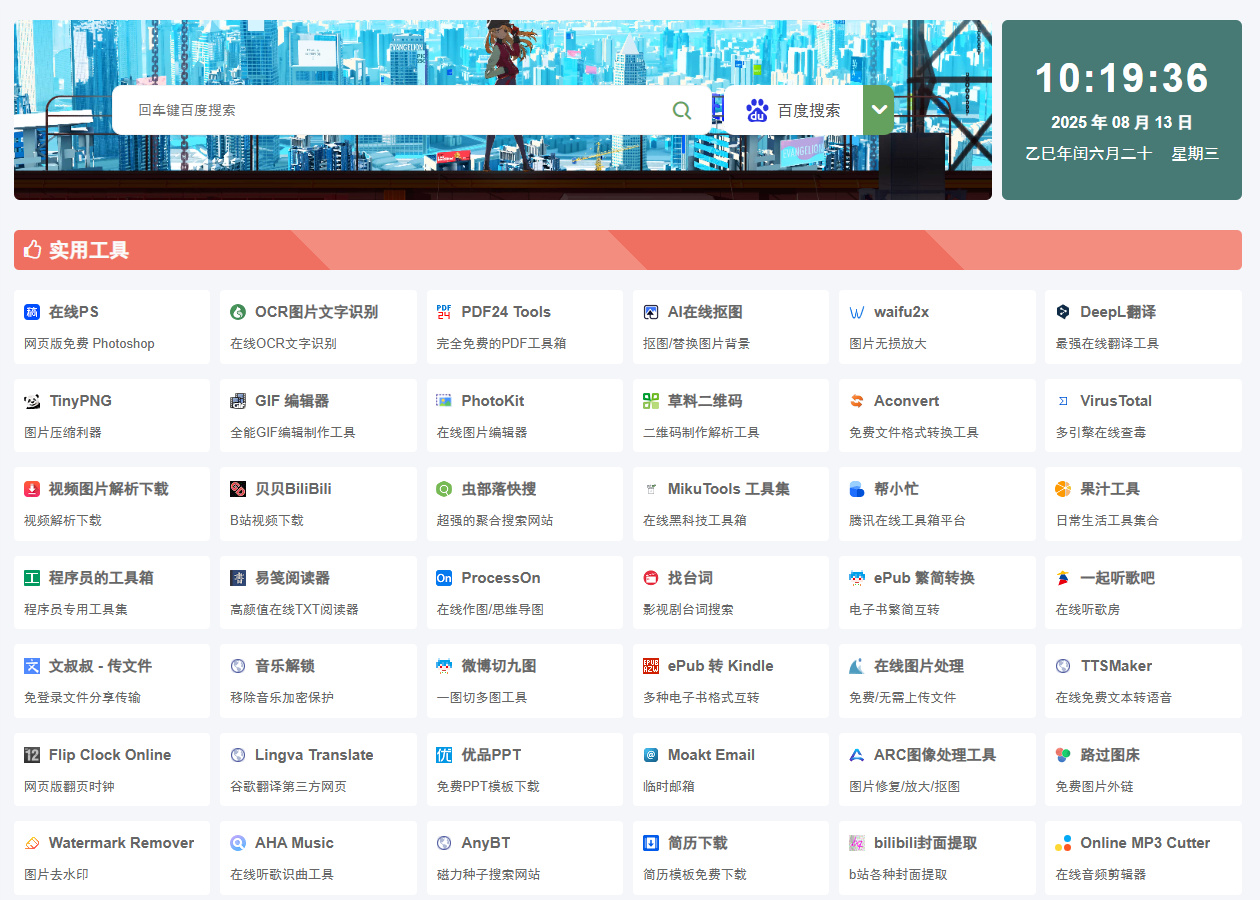
Task: Click the 10:19:36 clock display
Action: 1122,78
